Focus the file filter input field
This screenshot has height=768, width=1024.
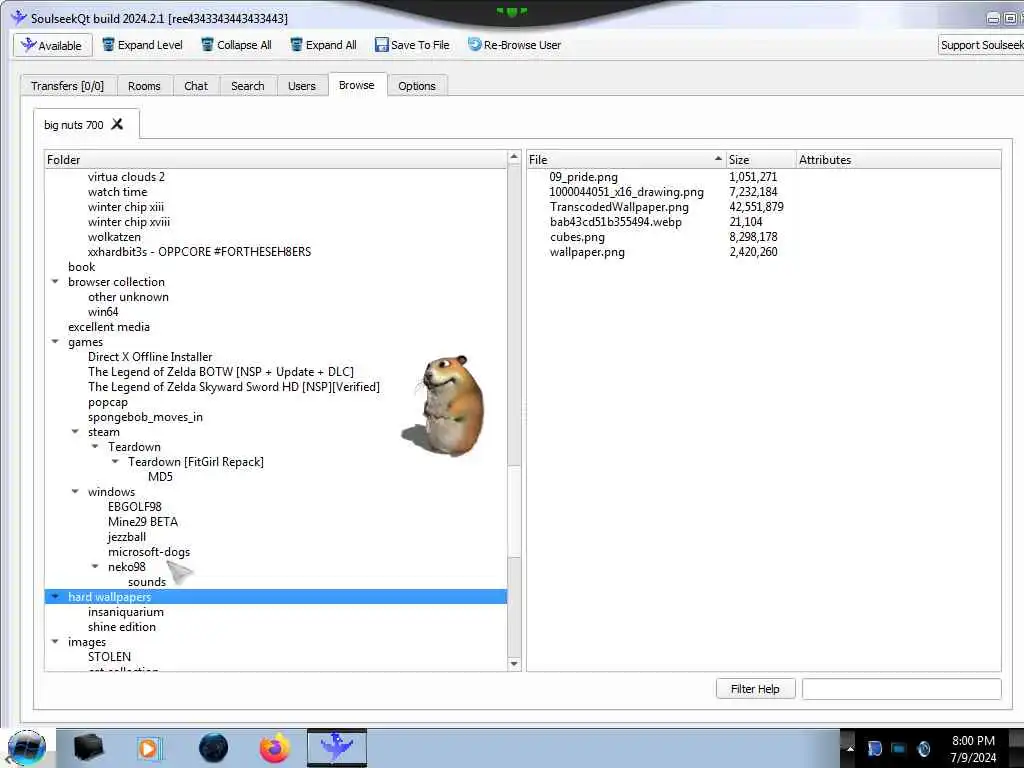[901, 689]
